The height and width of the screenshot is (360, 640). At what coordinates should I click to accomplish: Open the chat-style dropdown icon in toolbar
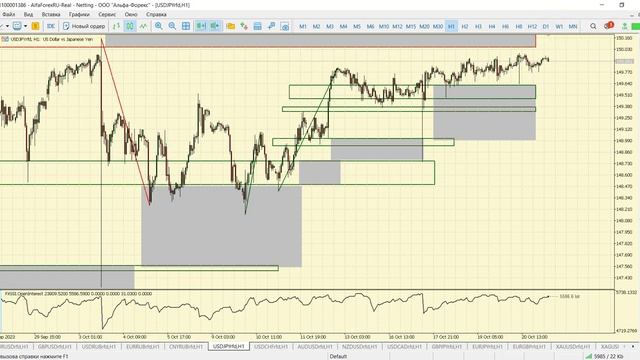[x=17, y=26]
